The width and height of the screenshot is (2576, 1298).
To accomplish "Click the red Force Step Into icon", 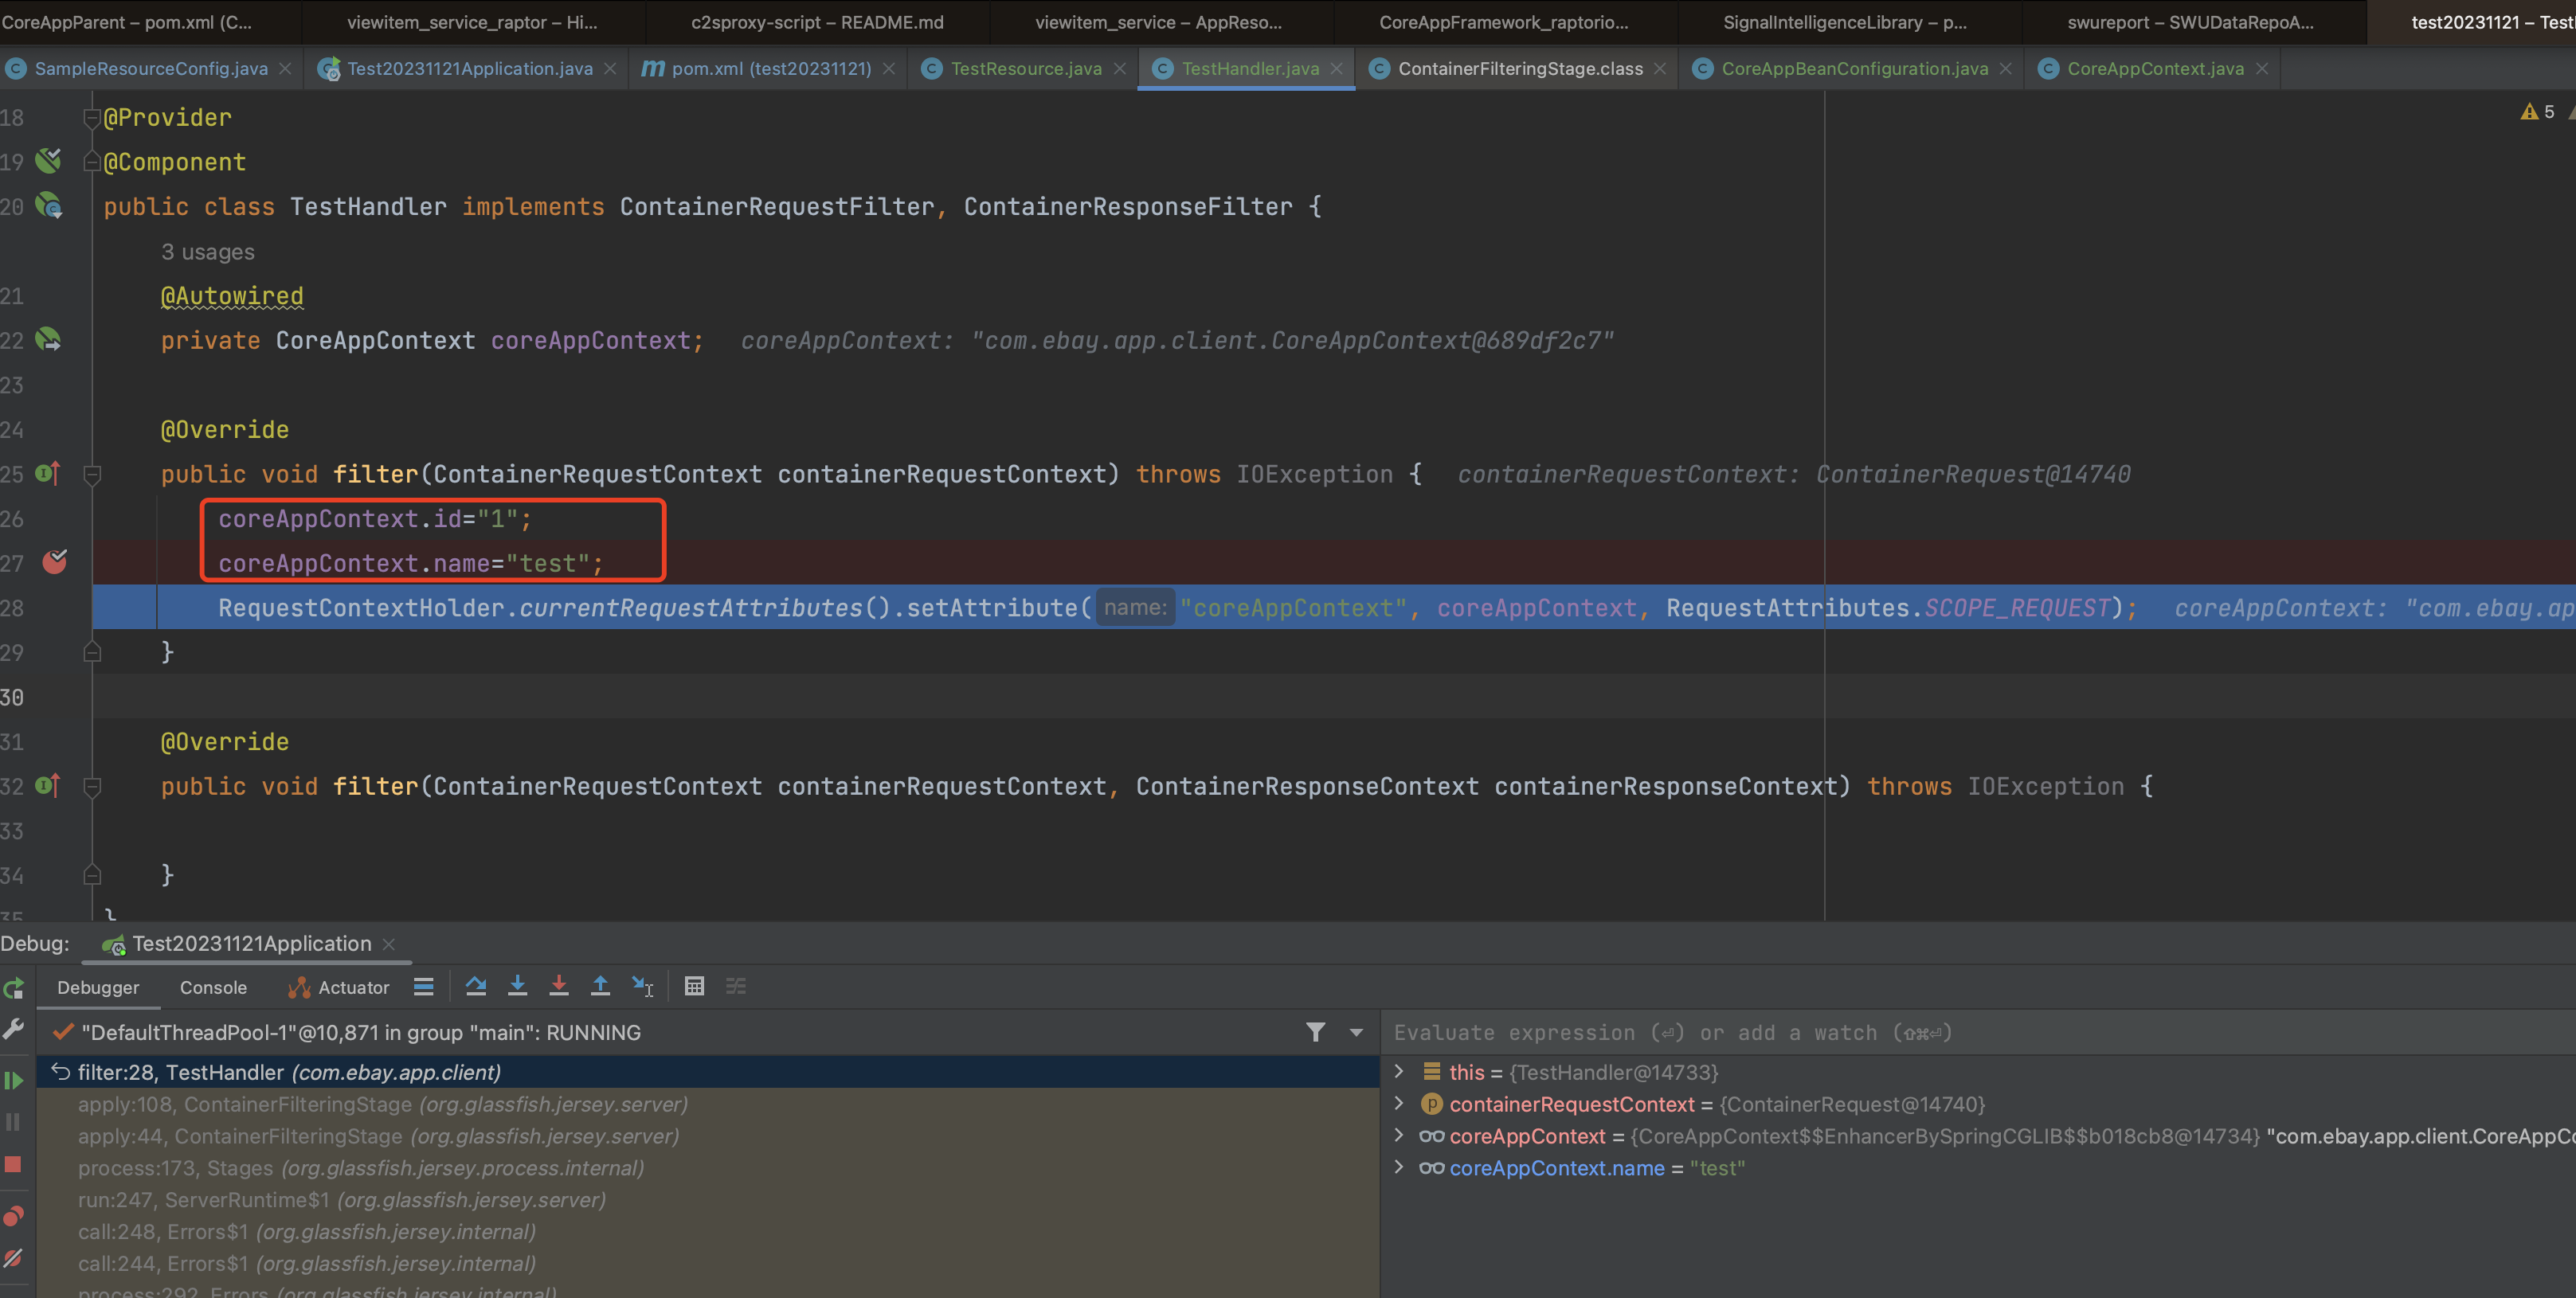I will pos(559,987).
